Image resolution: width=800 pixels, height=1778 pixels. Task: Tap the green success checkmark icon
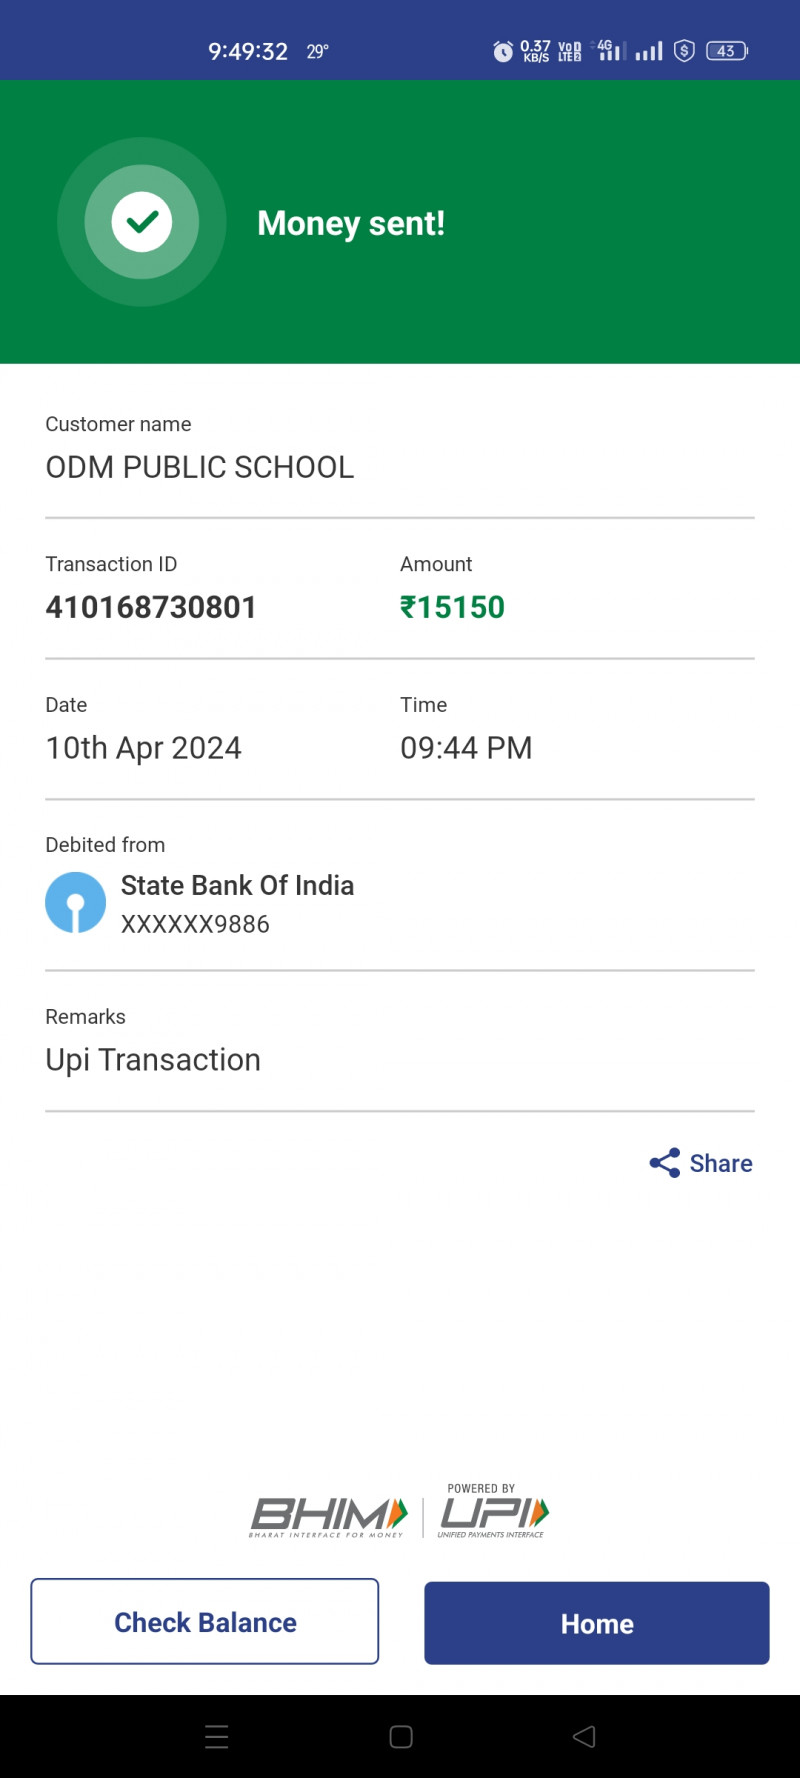tap(142, 222)
